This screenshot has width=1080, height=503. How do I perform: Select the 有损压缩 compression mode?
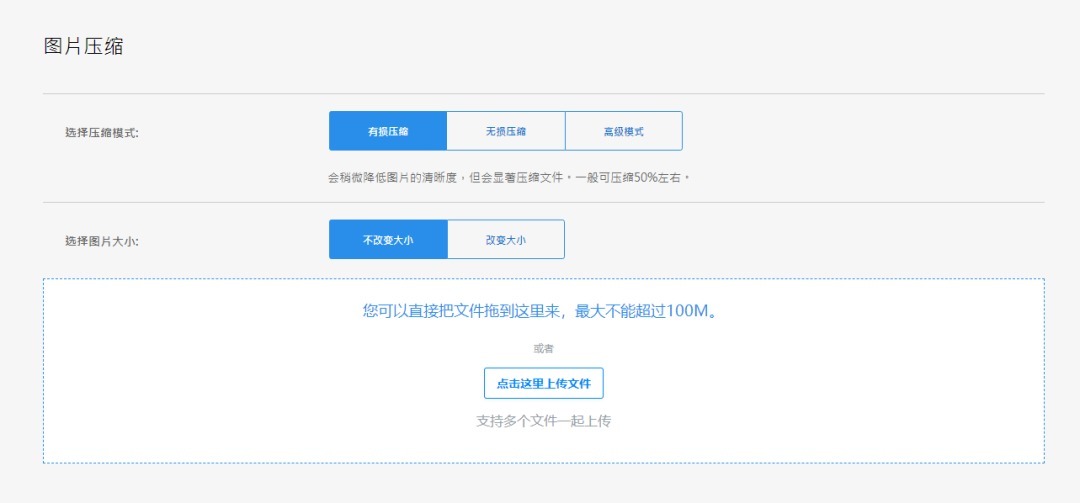[x=387, y=131]
